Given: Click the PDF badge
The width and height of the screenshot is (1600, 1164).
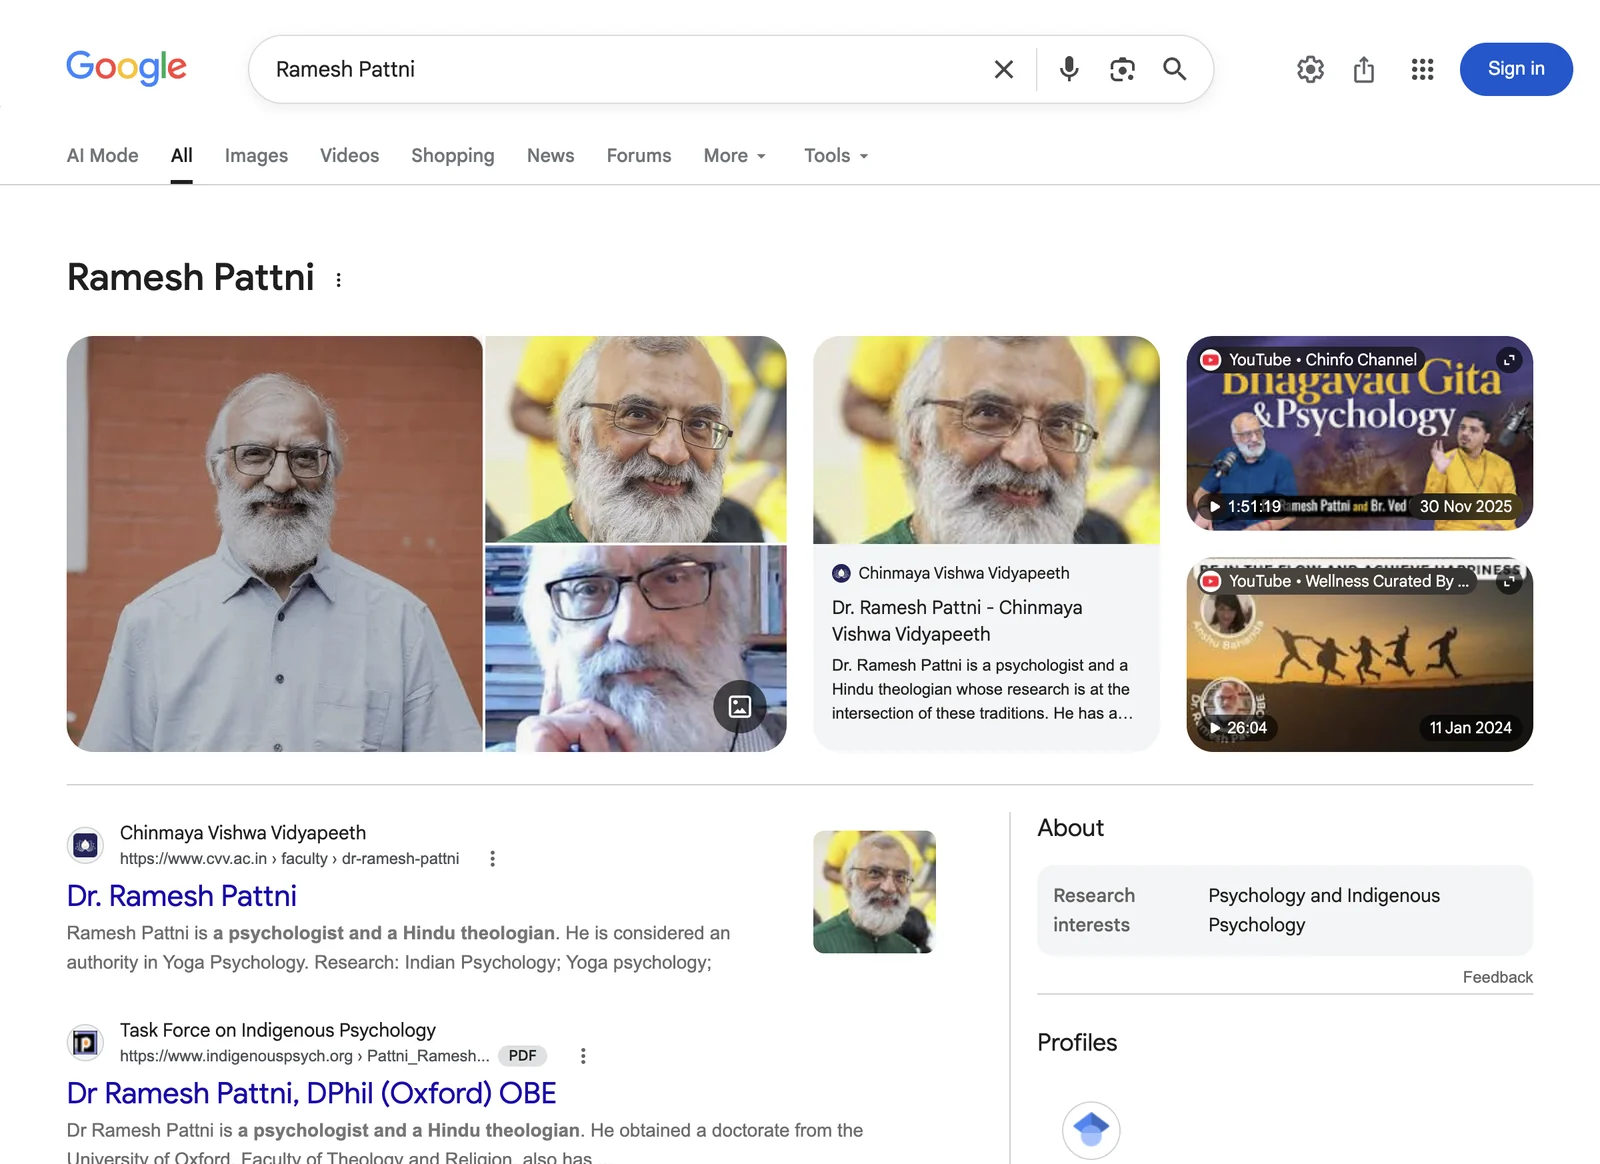Looking at the screenshot, I should tap(522, 1056).
